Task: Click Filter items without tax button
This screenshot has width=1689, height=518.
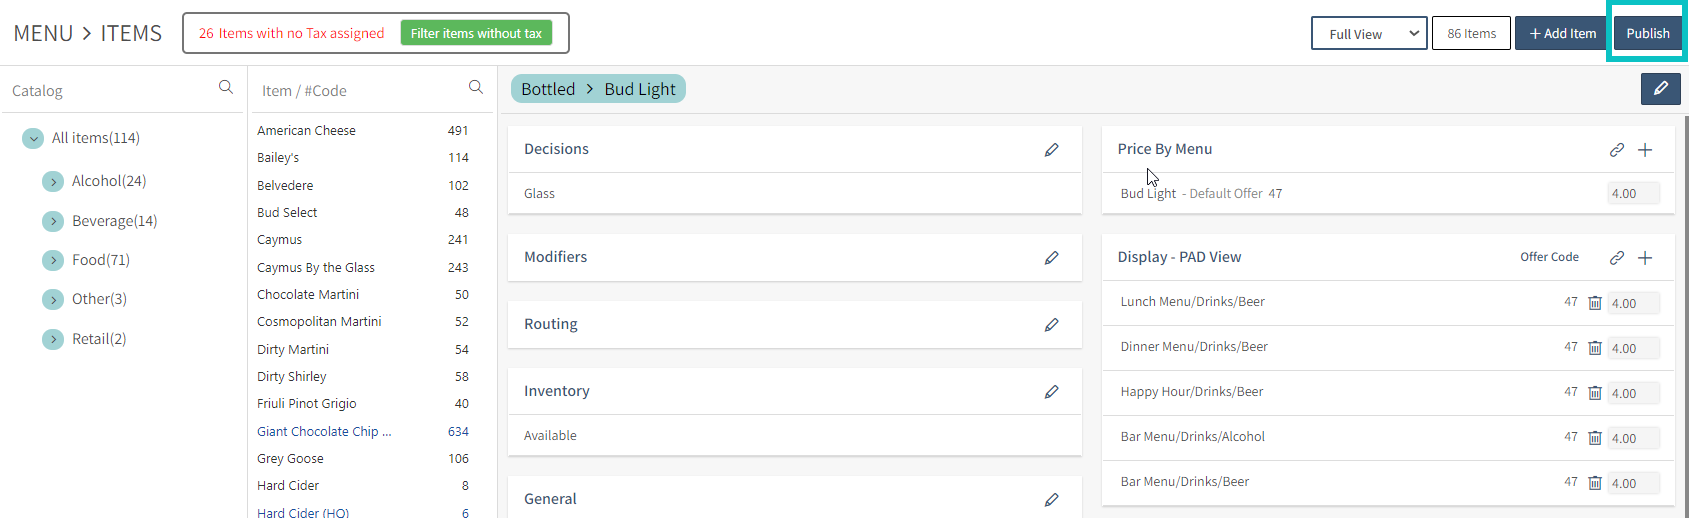Action: (x=476, y=34)
